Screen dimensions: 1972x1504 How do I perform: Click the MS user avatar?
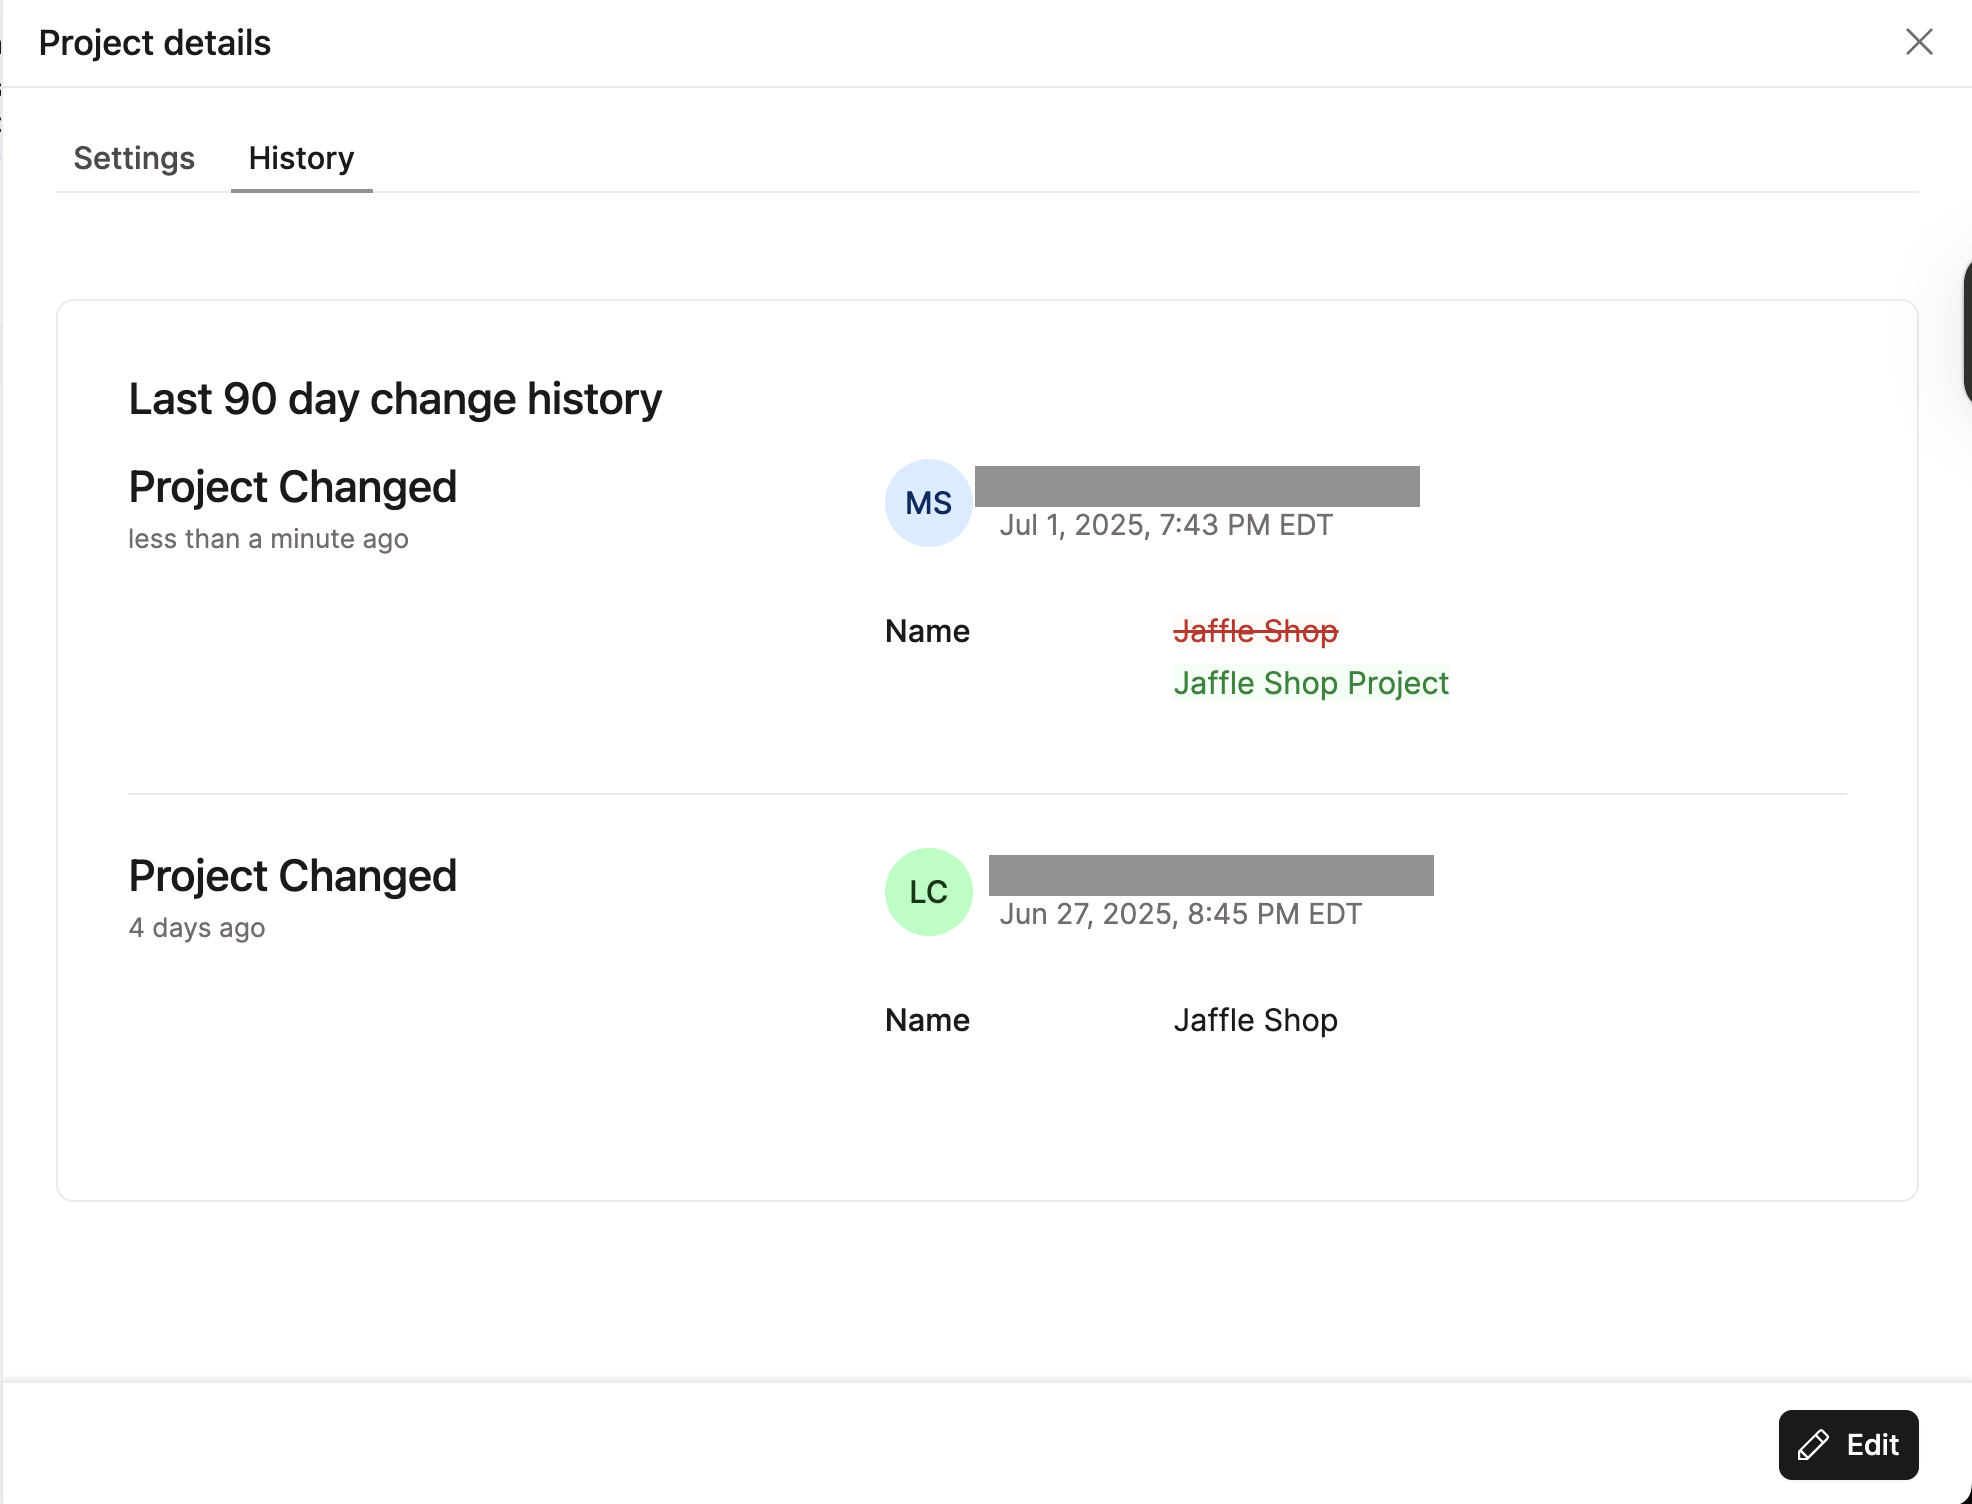click(x=927, y=503)
